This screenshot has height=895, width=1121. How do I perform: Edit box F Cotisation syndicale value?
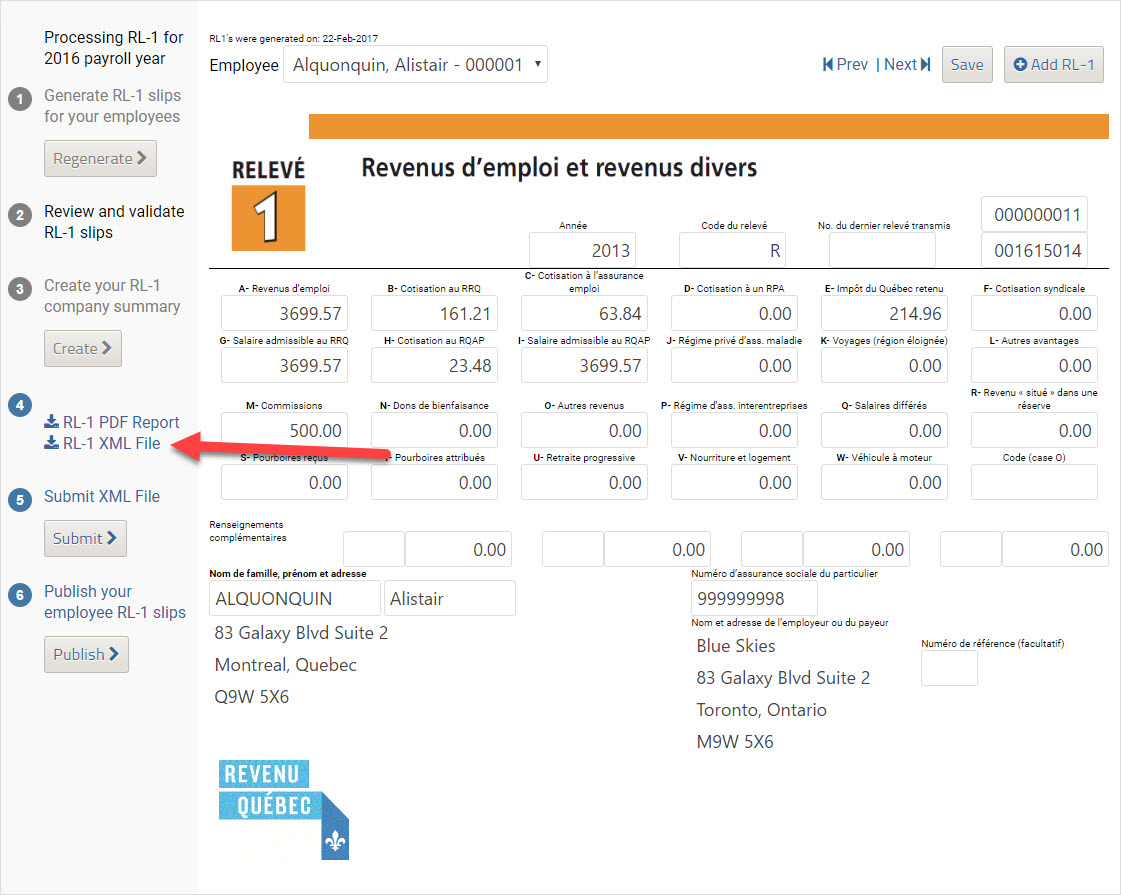[x=1034, y=313]
